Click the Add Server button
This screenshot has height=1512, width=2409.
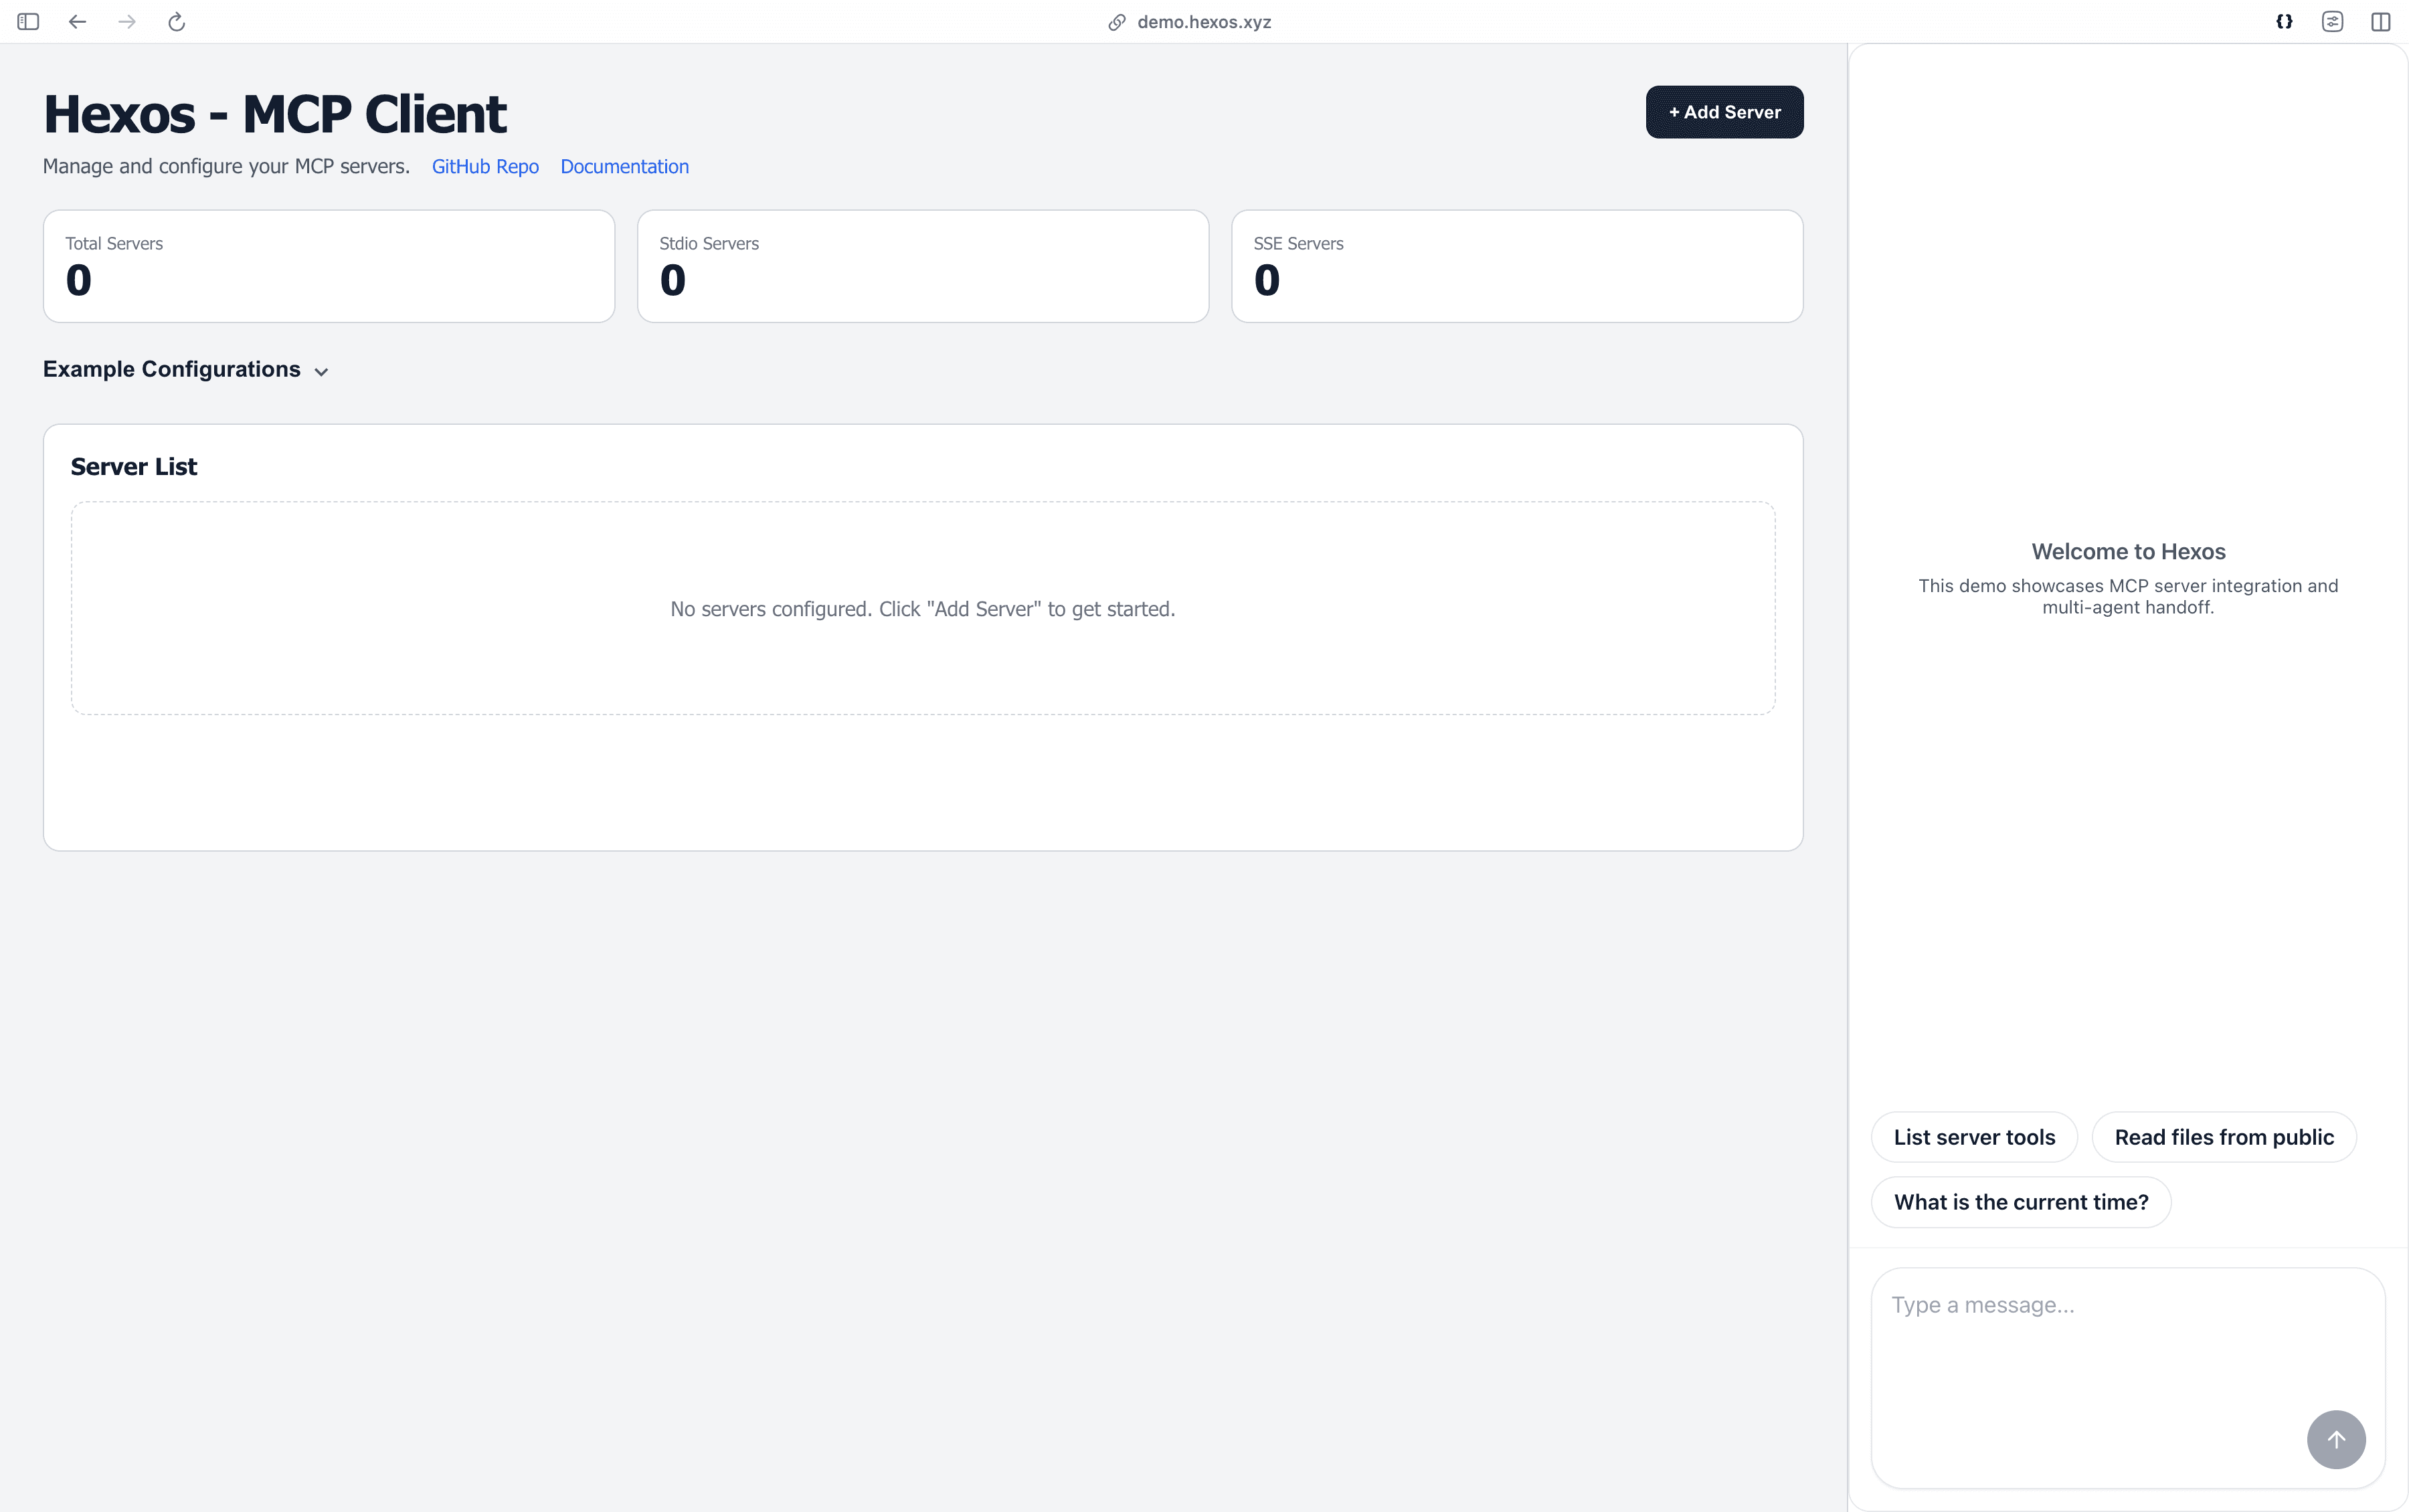pyautogui.click(x=1724, y=112)
